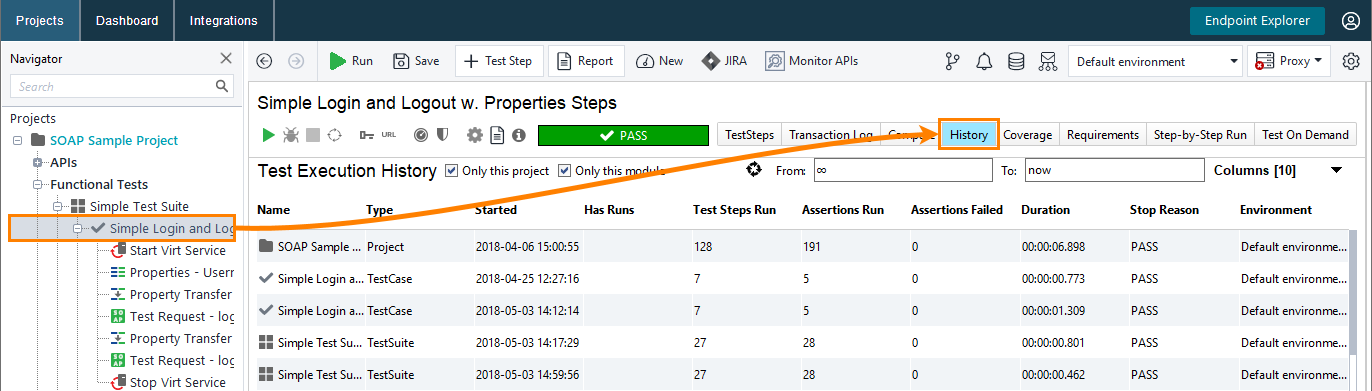The image size is (1372, 391).
Task: Toggle Only this project checkbox
Action: (x=451, y=170)
